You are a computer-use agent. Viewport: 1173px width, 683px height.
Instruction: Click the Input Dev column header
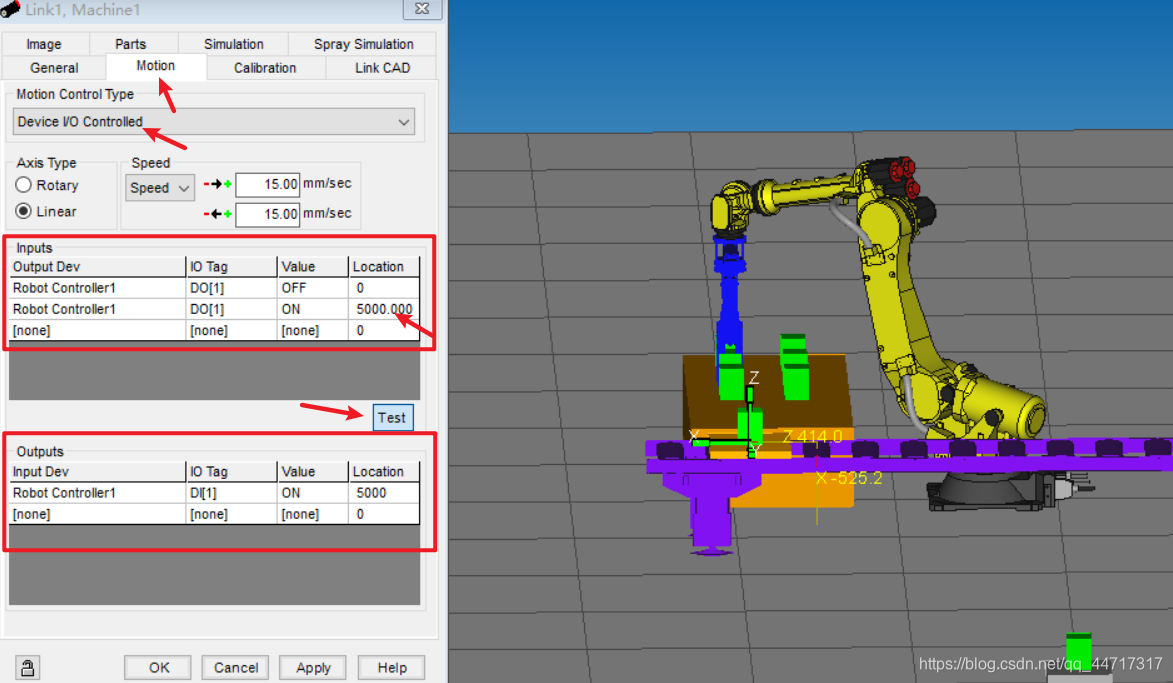(x=97, y=471)
